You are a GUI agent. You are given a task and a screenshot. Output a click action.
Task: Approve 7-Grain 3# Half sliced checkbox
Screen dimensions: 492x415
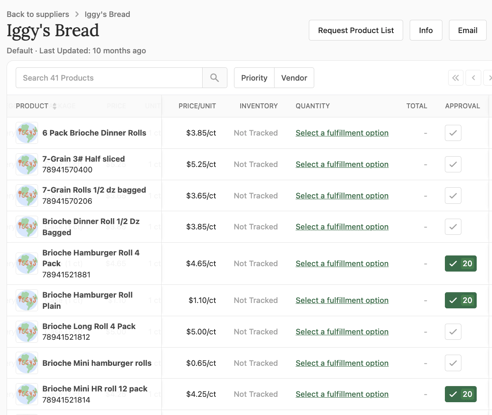453,164
